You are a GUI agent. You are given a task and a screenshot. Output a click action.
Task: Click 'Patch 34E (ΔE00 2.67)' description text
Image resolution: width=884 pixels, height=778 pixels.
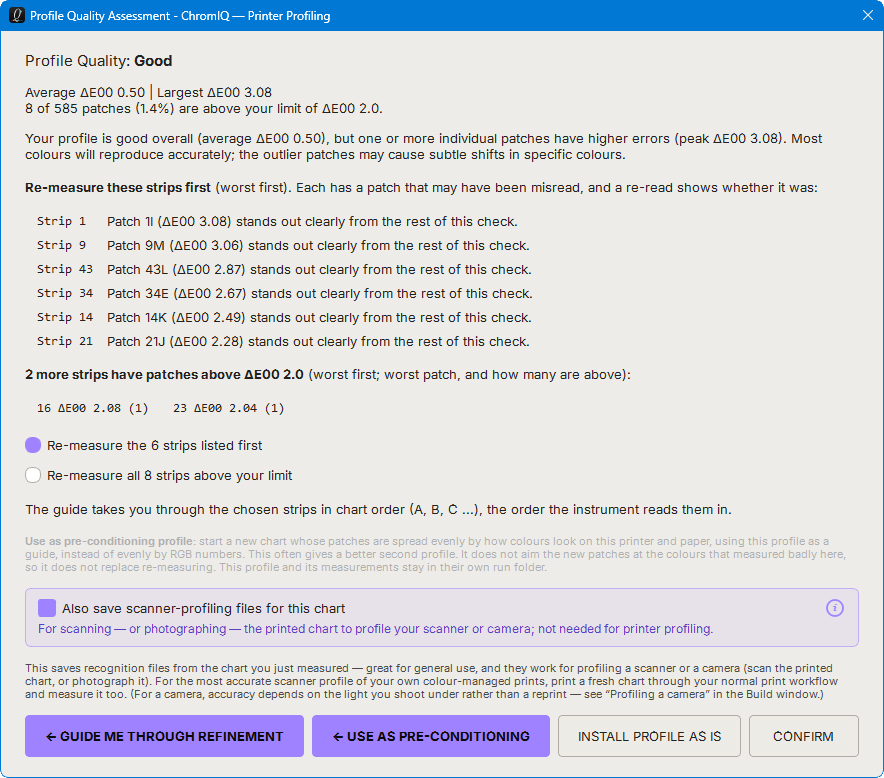[320, 293]
